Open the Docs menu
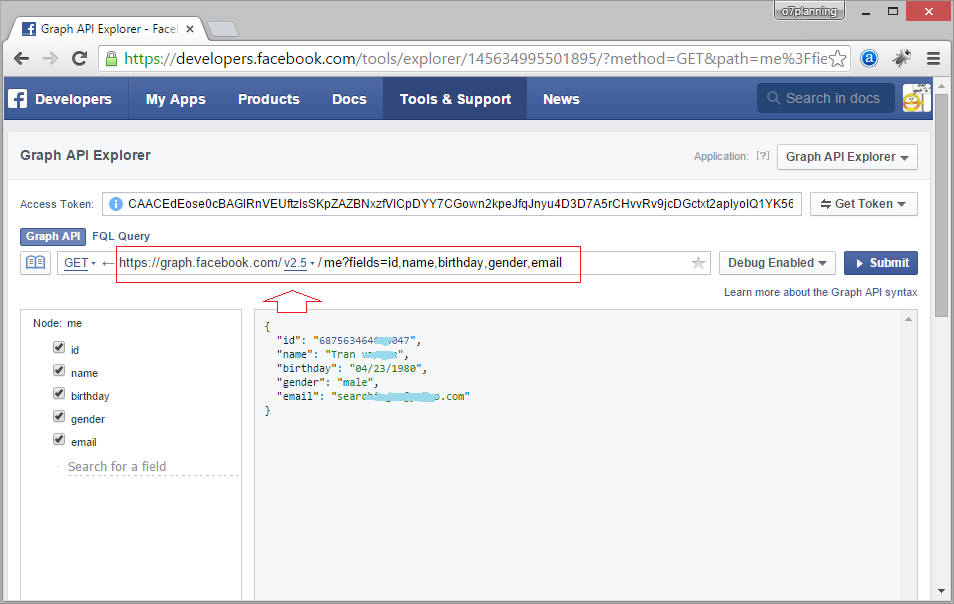The image size is (954, 604). (349, 99)
